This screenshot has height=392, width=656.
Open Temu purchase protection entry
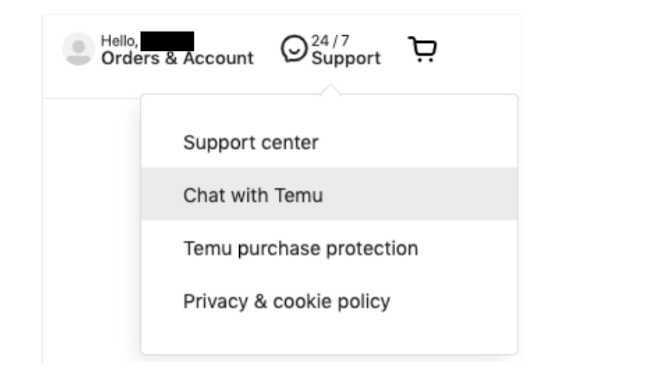pyautogui.click(x=330, y=248)
